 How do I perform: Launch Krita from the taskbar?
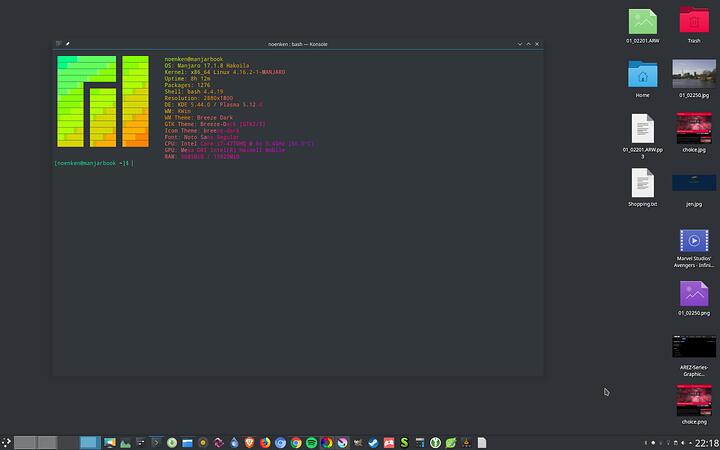[x=342, y=443]
